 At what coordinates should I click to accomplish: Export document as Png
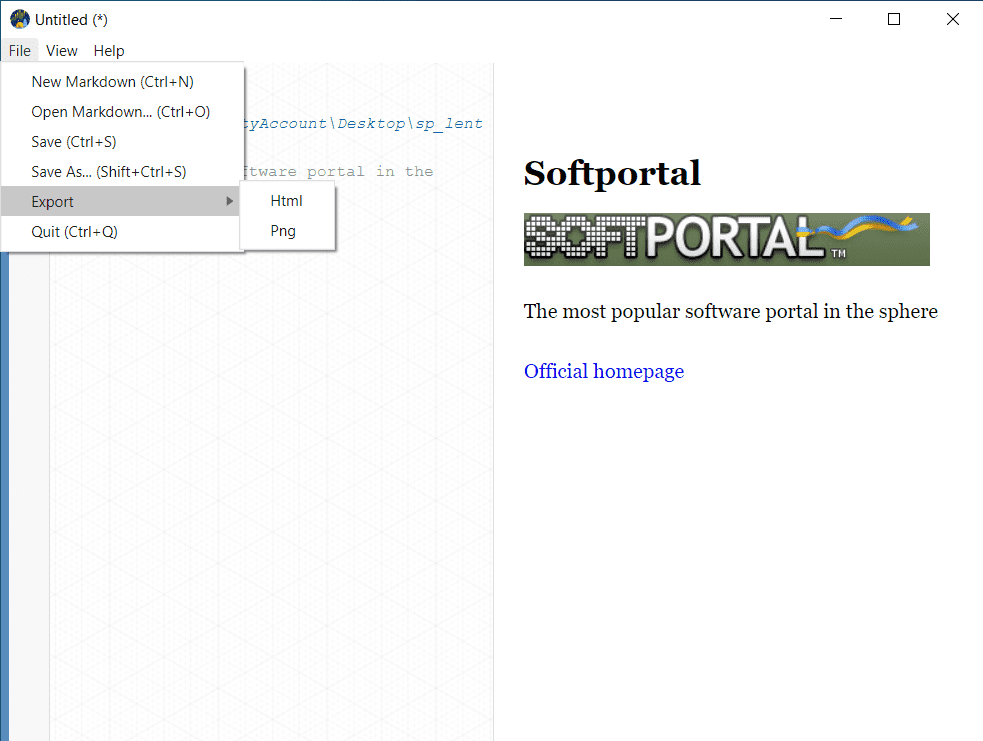tap(287, 231)
